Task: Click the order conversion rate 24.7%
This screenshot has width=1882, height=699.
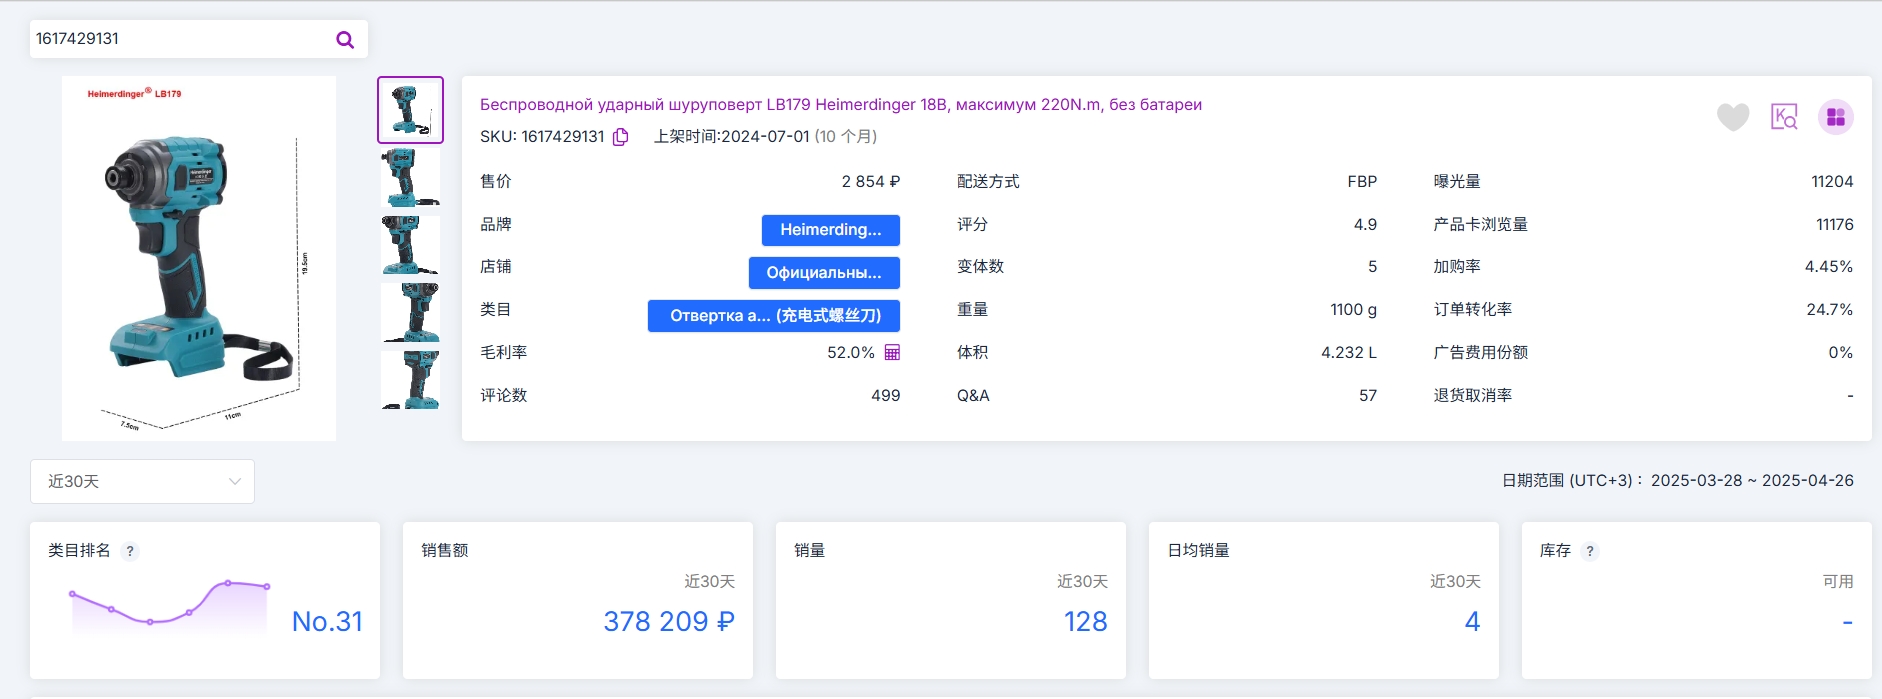Action: tap(1830, 309)
